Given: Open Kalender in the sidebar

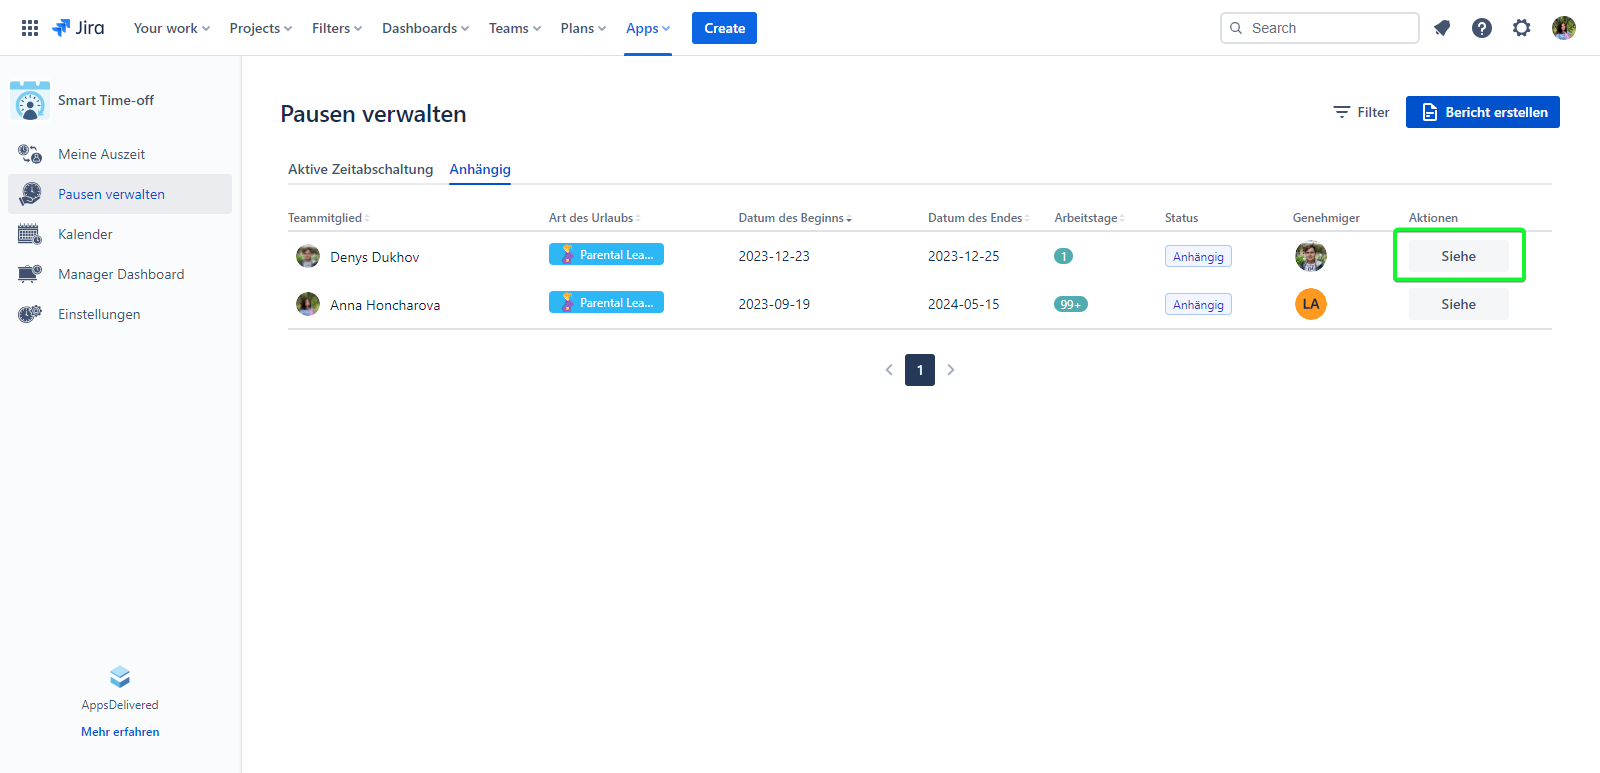Looking at the screenshot, I should [85, 234].
